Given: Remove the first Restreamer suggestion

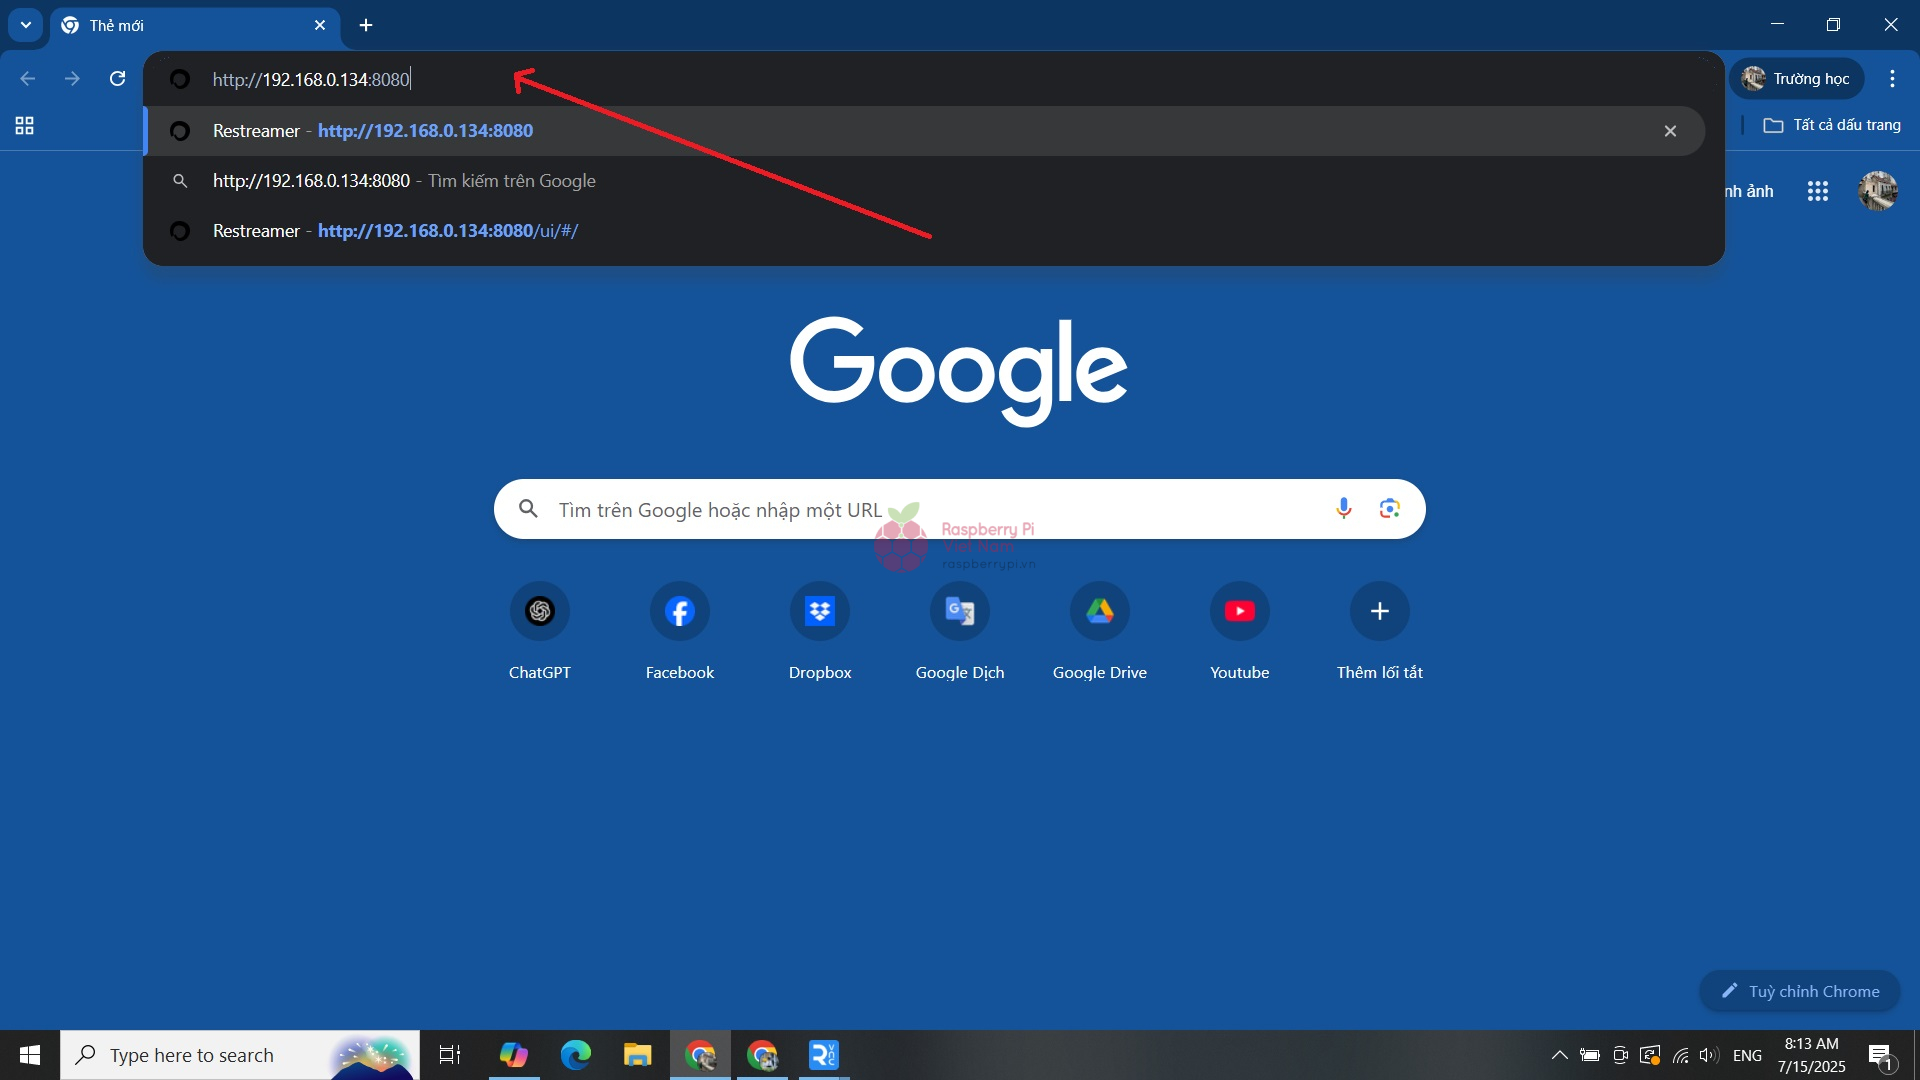Looking at the screenshot, I should click(1670, 131).
